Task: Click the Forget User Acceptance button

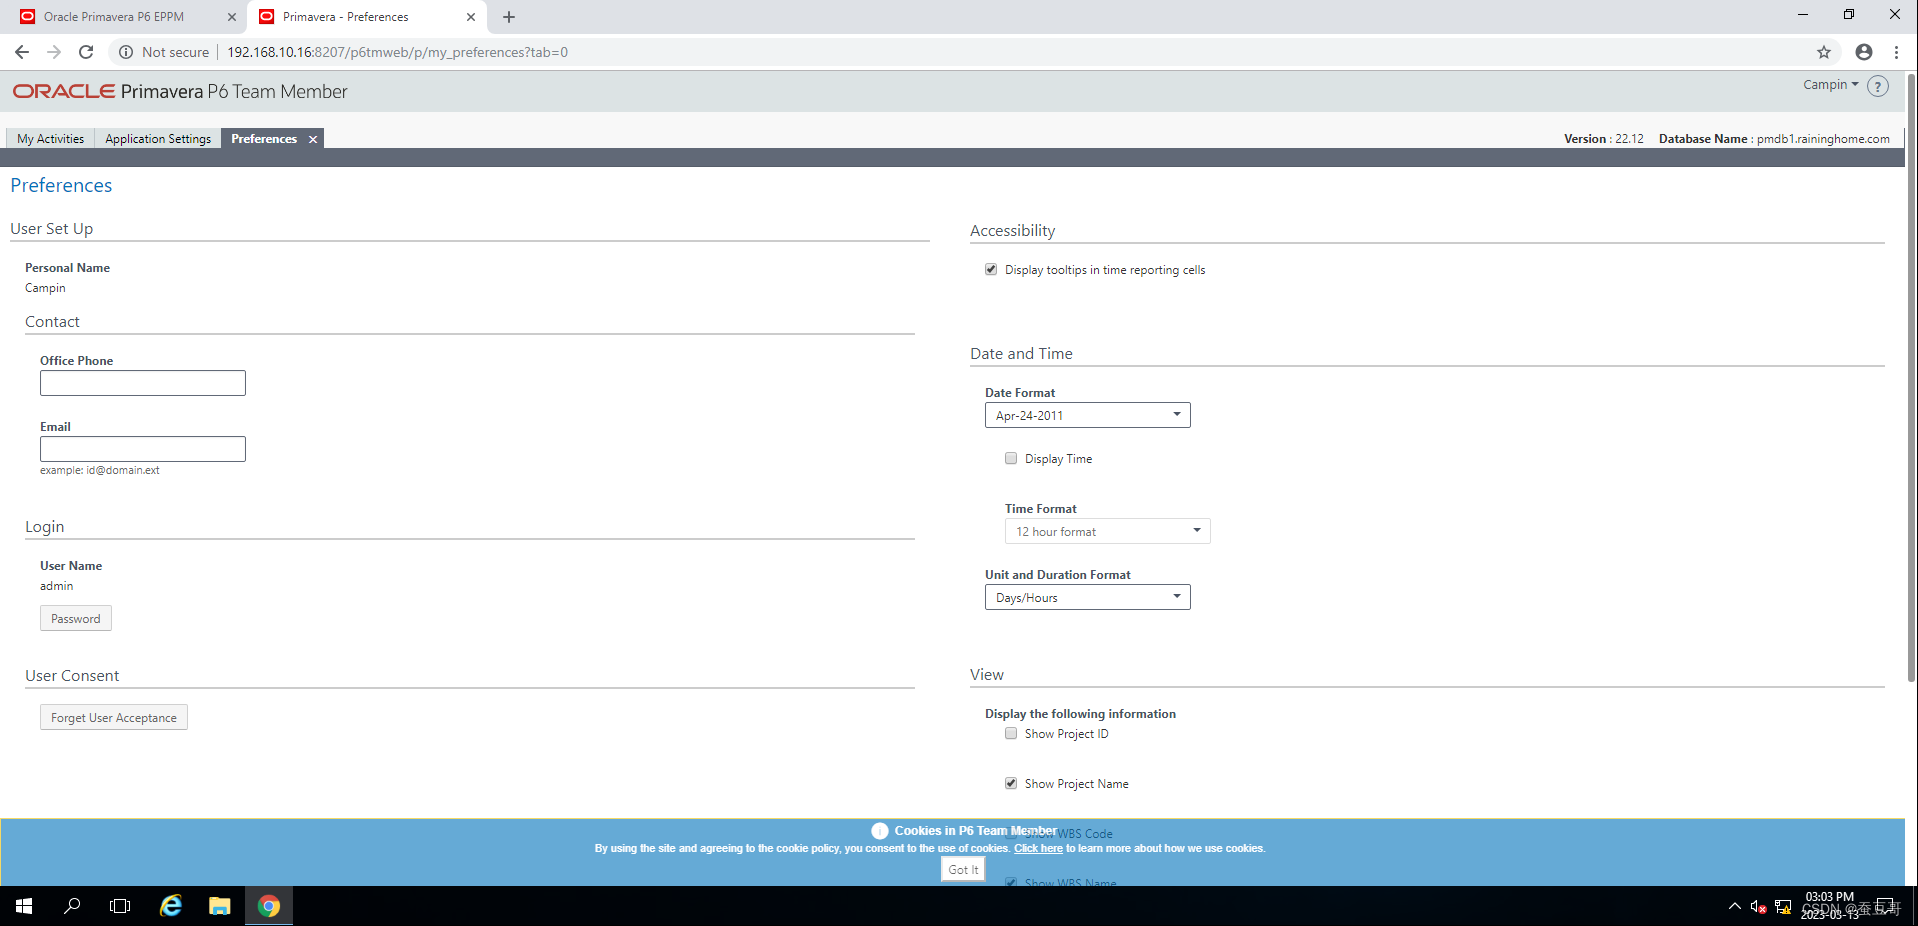Action: click(x=113, y=717)
